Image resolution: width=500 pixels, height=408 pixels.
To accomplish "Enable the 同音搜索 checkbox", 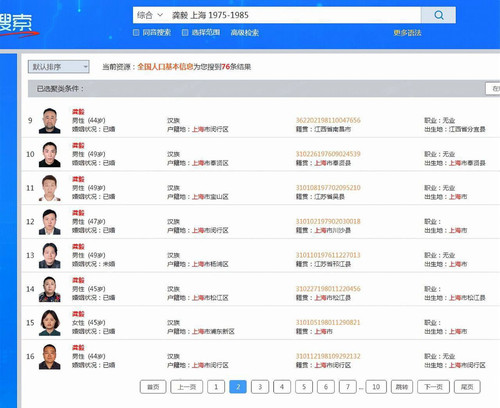I will (x=136, y=33).
